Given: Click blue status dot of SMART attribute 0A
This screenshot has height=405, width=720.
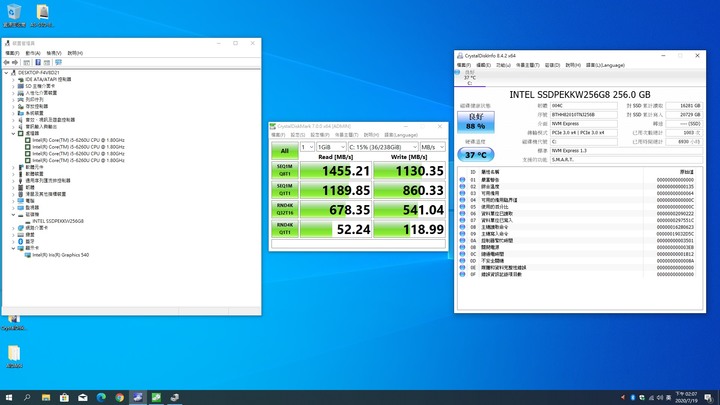Looking at the screenshot, I should (x=462, y=240).
